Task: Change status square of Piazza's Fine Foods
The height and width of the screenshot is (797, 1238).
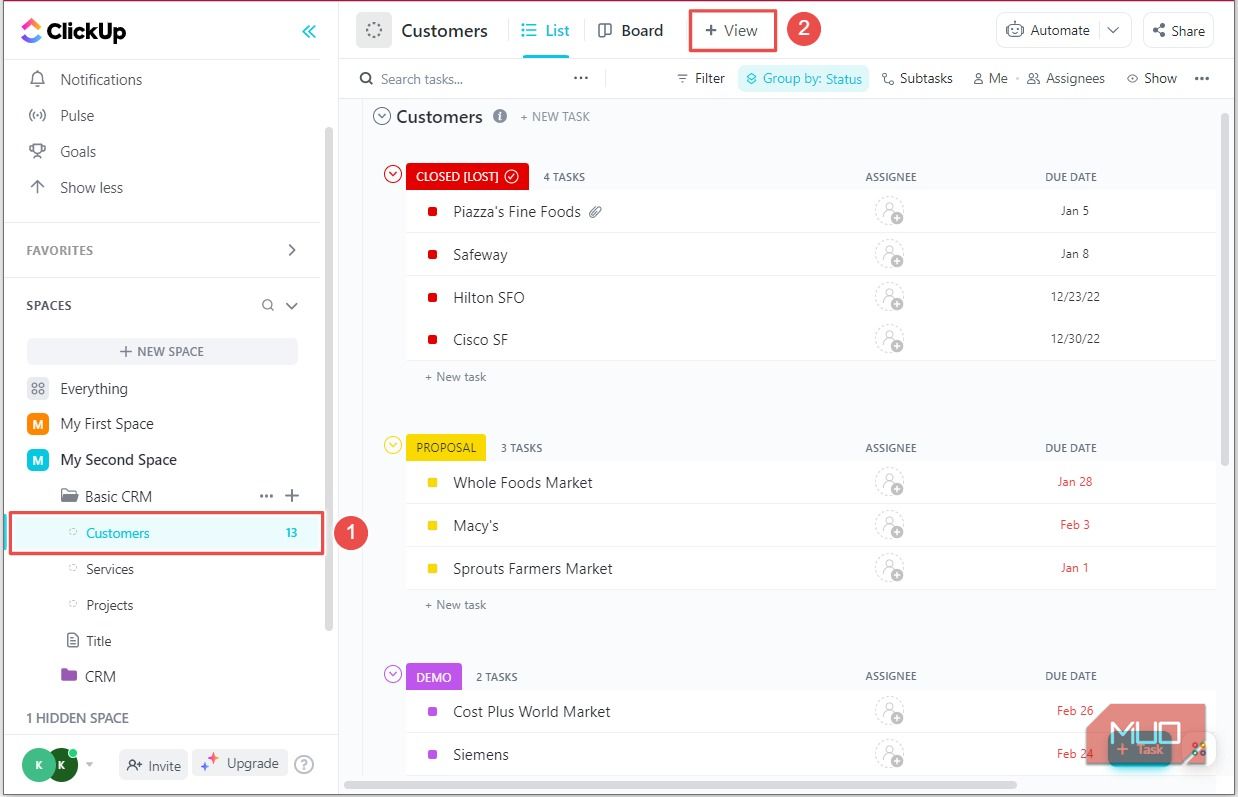Action: tap(433, 212)
